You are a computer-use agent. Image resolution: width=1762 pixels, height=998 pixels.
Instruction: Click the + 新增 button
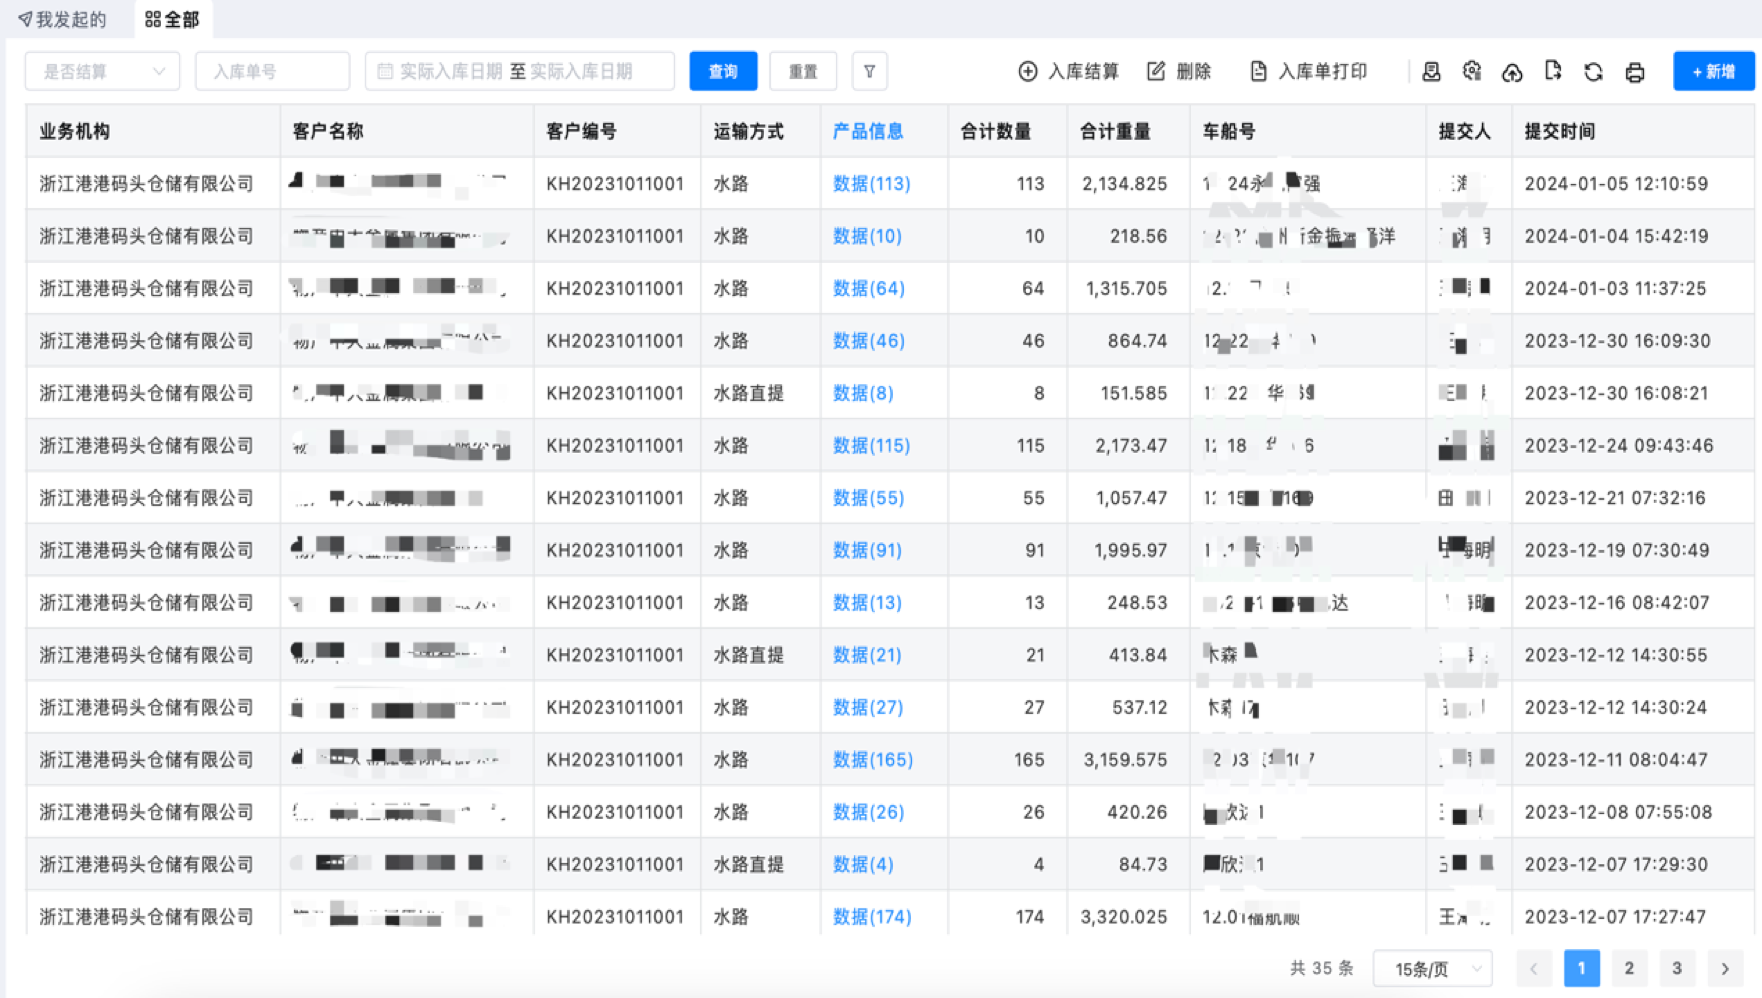click(x=1713, y=71)
